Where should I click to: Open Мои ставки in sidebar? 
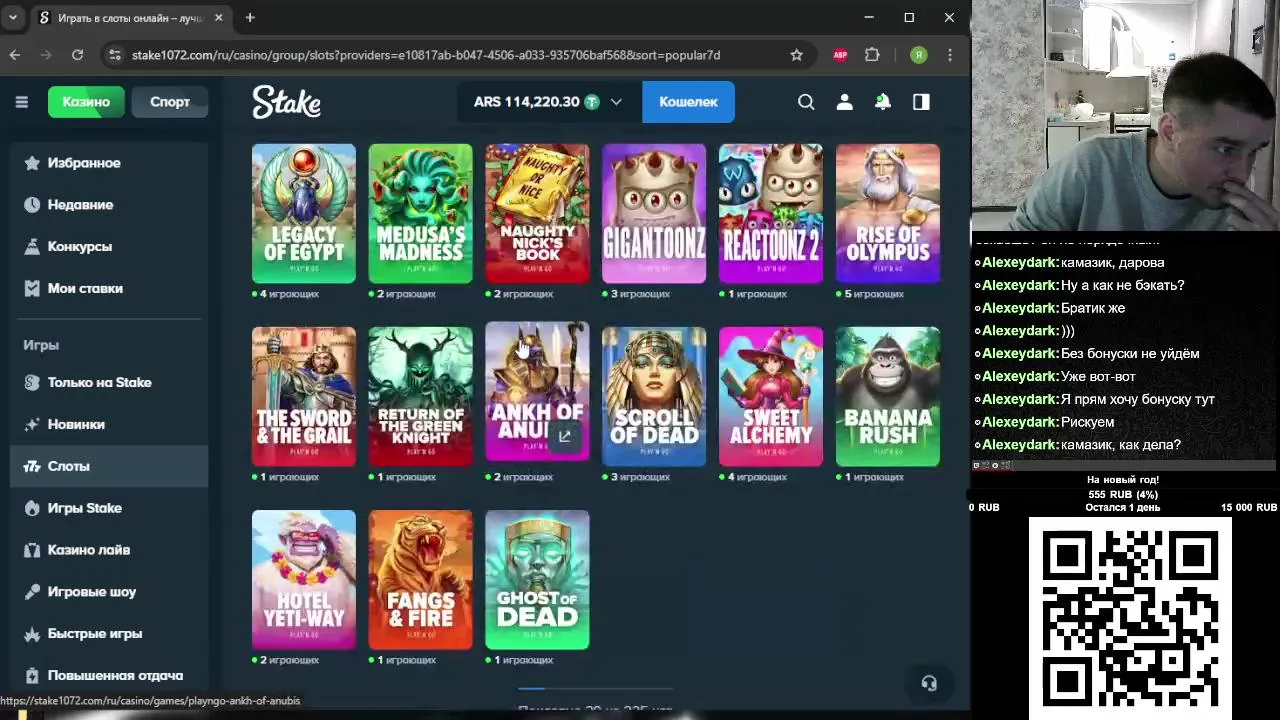pos(109,288)
